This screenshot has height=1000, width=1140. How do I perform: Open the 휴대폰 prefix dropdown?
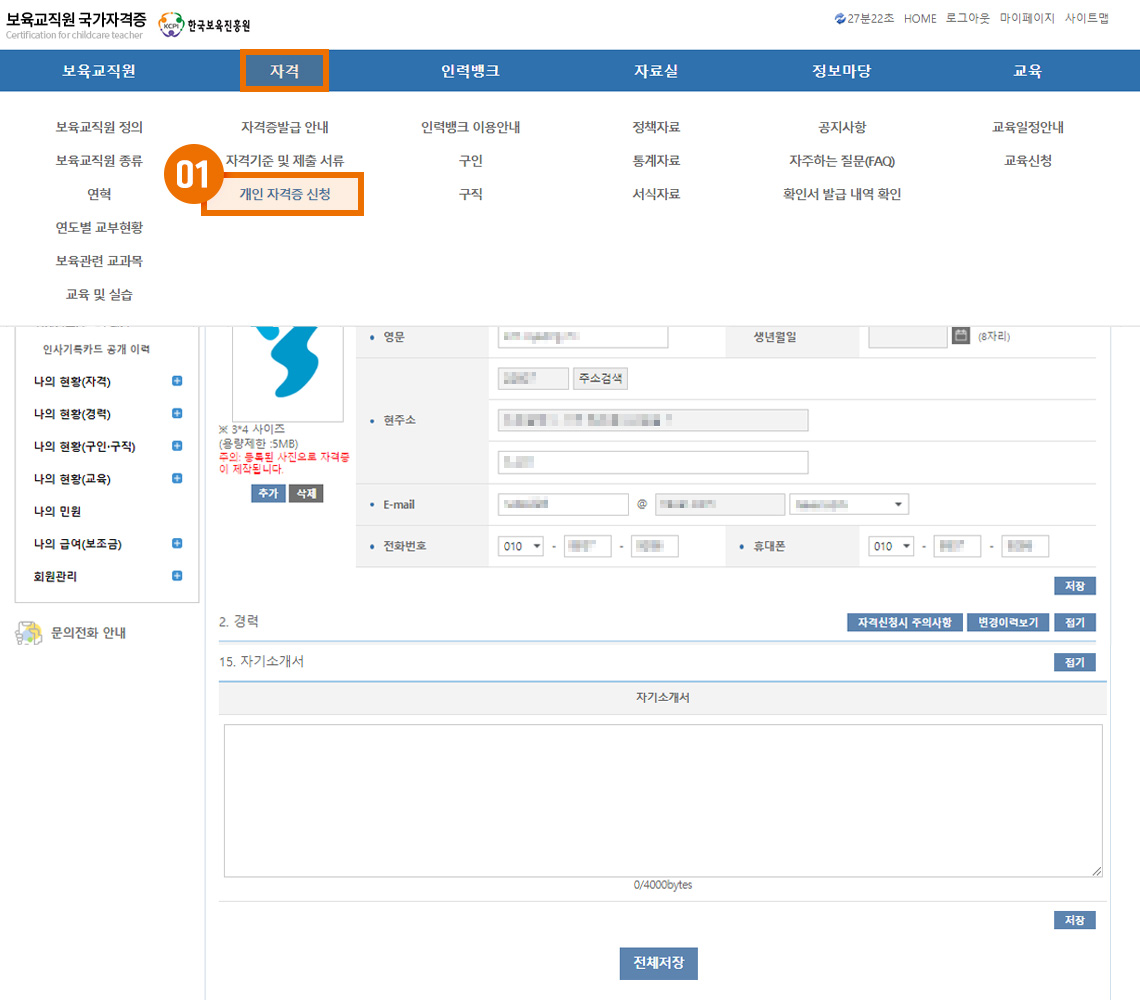tap(892, 547)
